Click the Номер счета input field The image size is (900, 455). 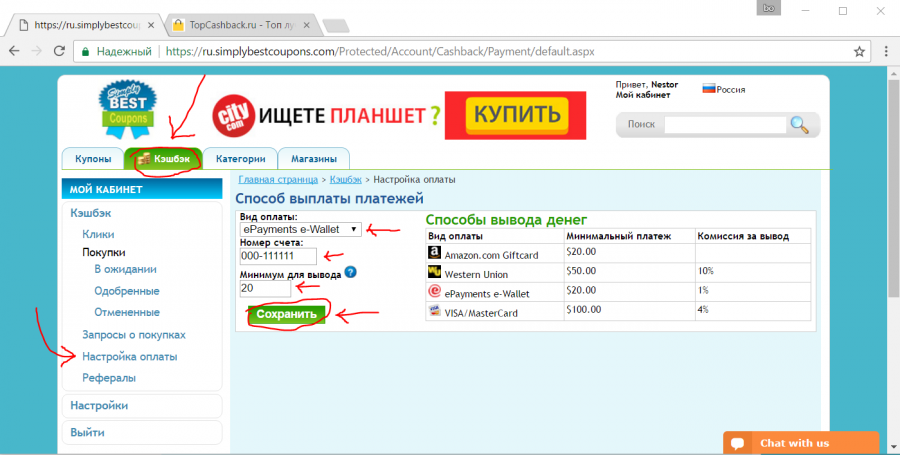(278, 256)
